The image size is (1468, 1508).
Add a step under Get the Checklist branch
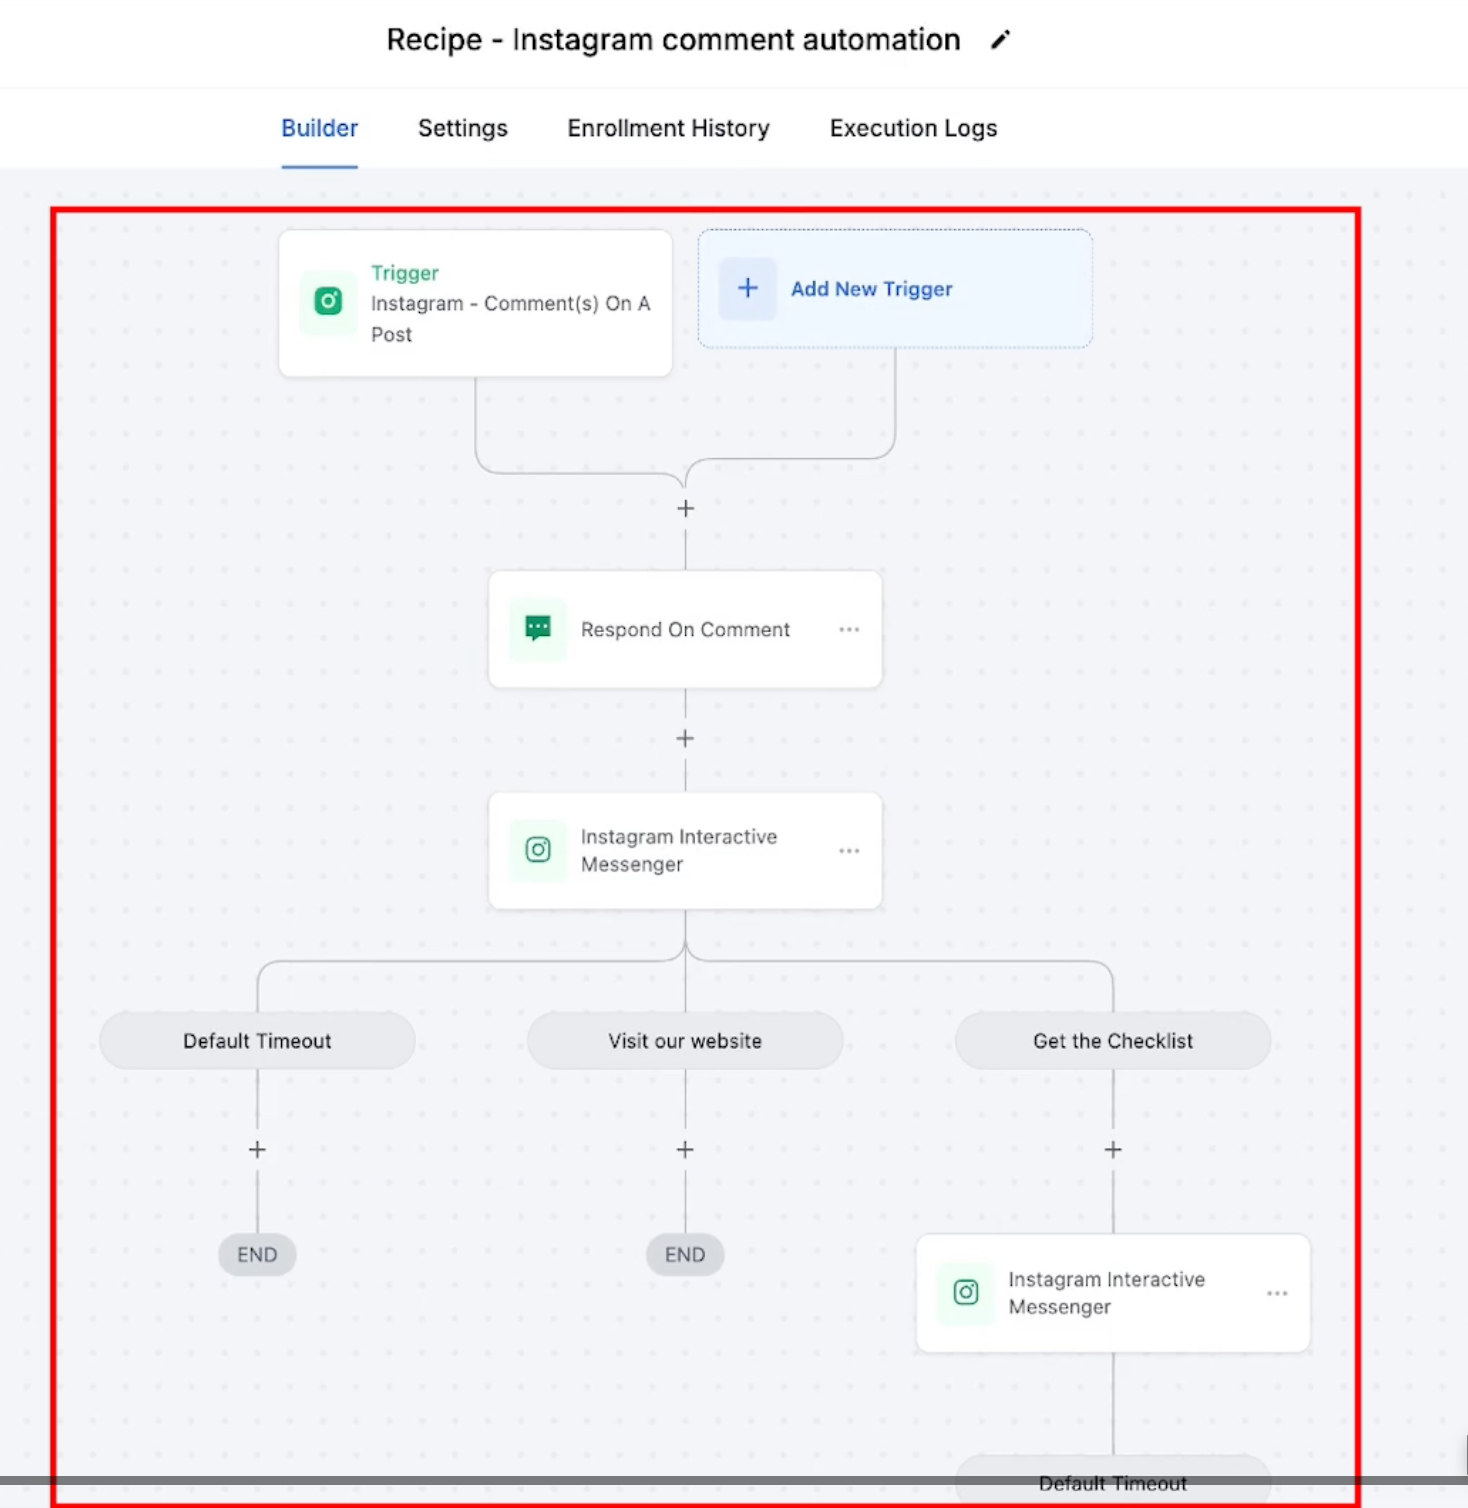[x=1113, y=1150]
